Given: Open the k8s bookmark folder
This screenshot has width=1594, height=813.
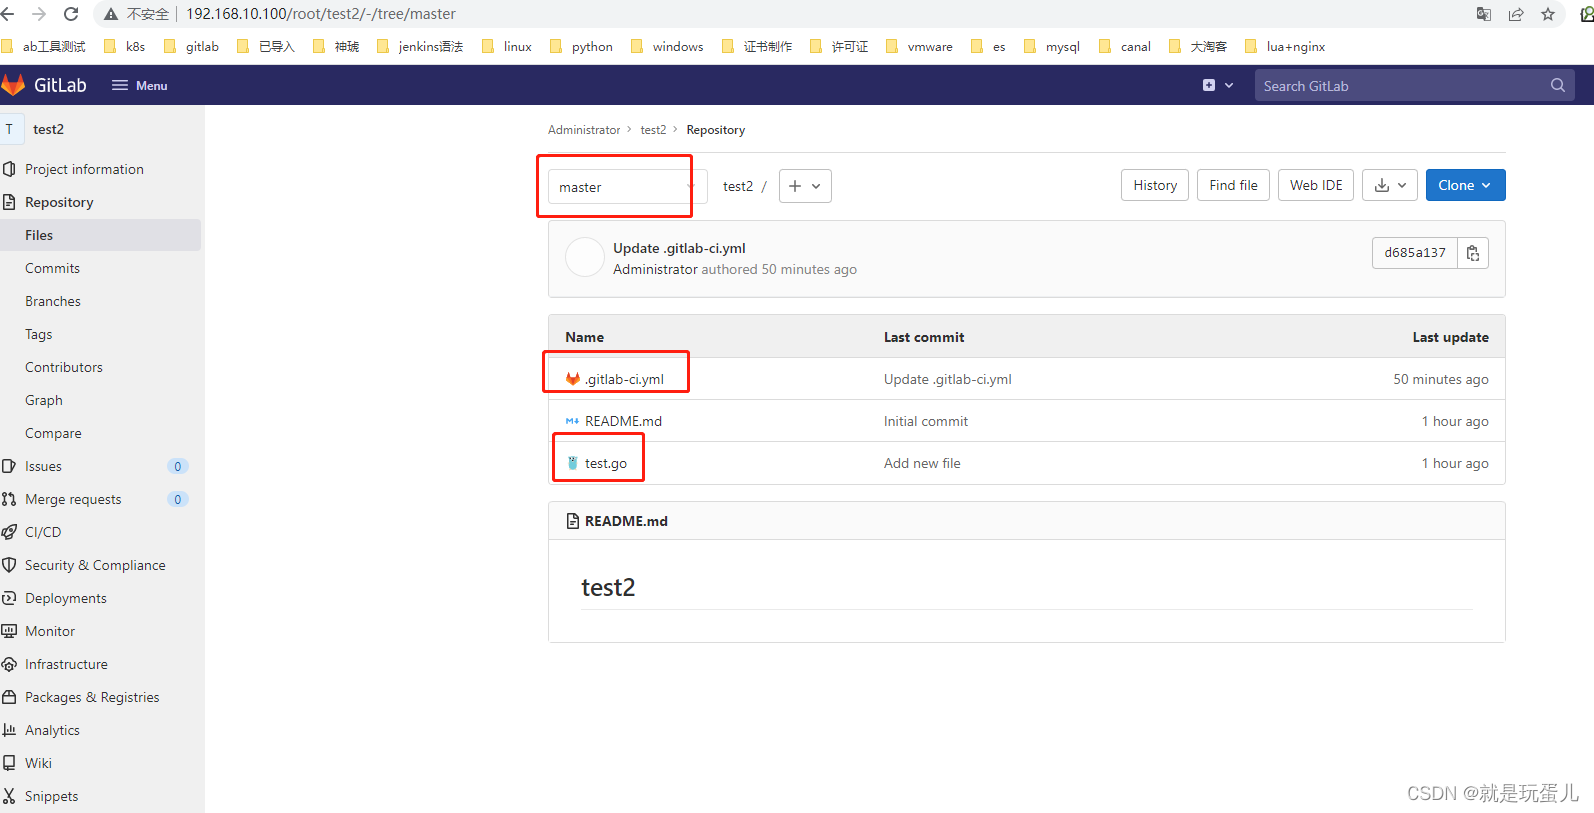Looking at the screenshot, I should pyautogui.click(x=125, y=46).
